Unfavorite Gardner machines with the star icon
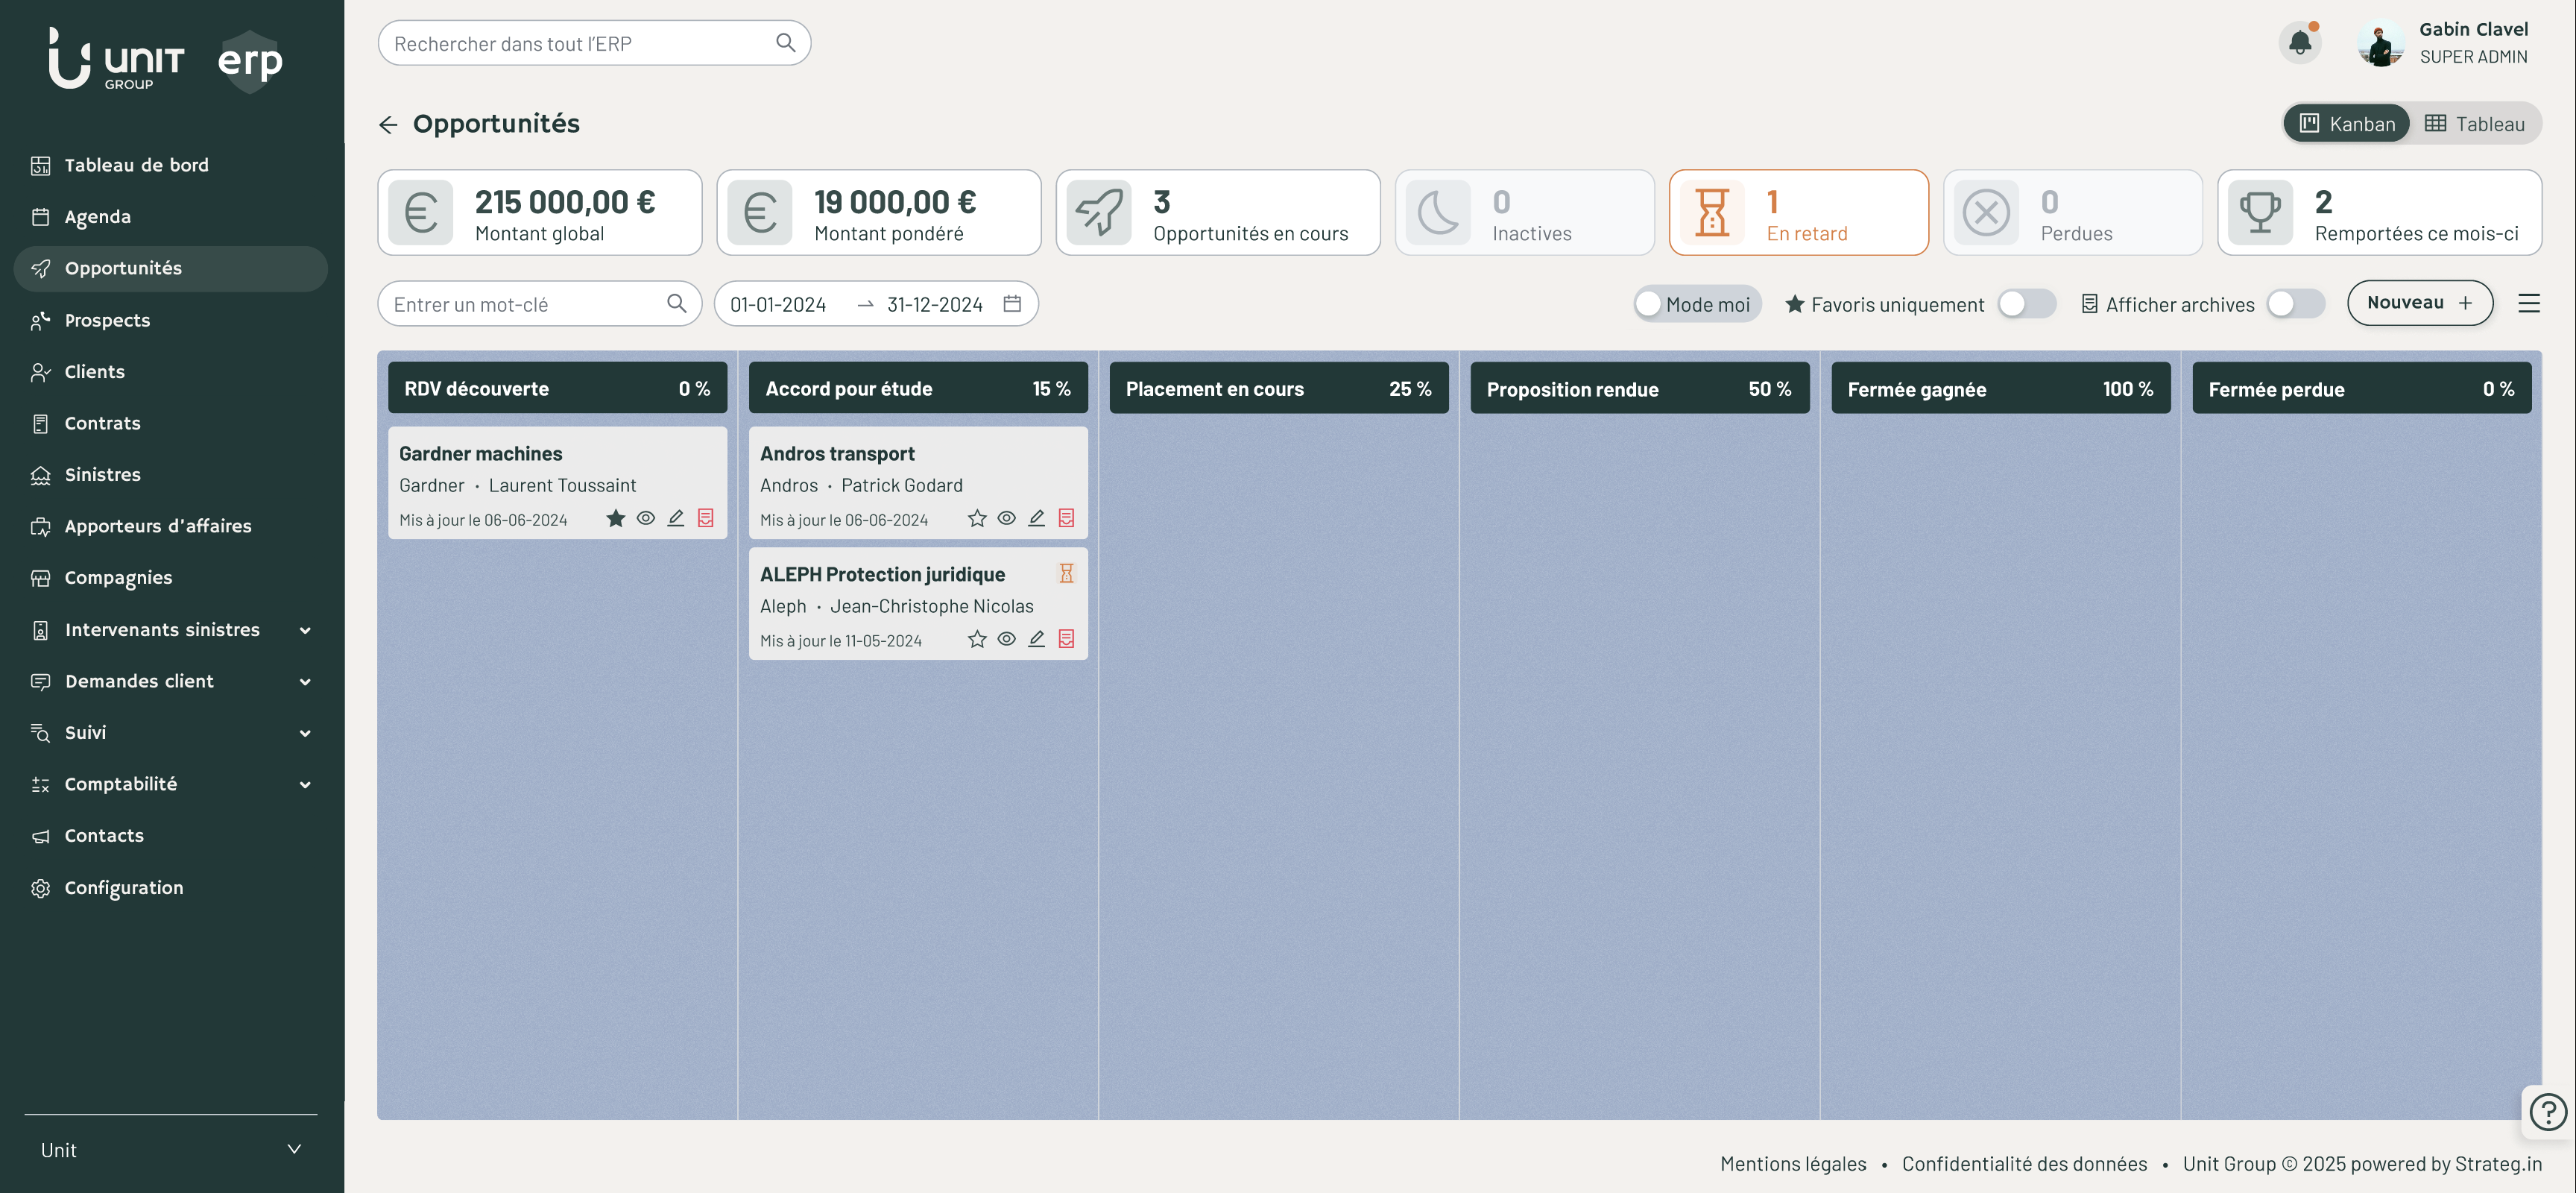Image resolution: width=2576 pixels, height=1193 pixels. 616,518
